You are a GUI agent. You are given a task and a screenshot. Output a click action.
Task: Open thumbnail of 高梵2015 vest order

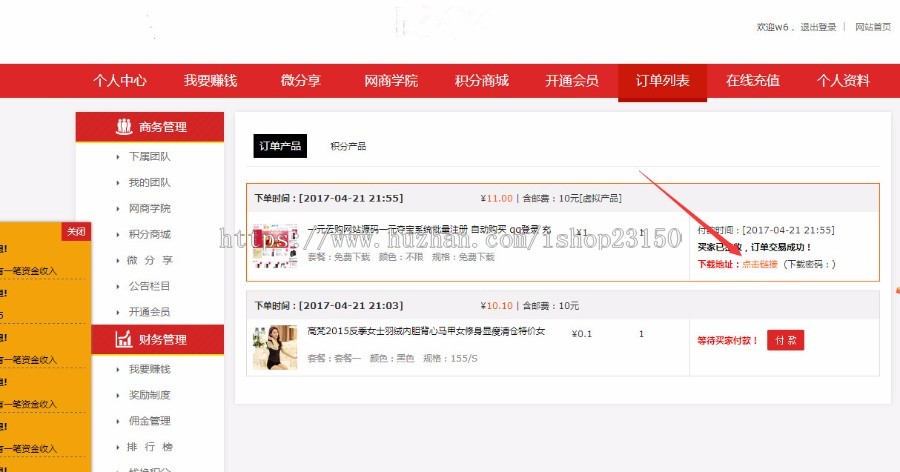pyautogui.click(x=275, y=347)
